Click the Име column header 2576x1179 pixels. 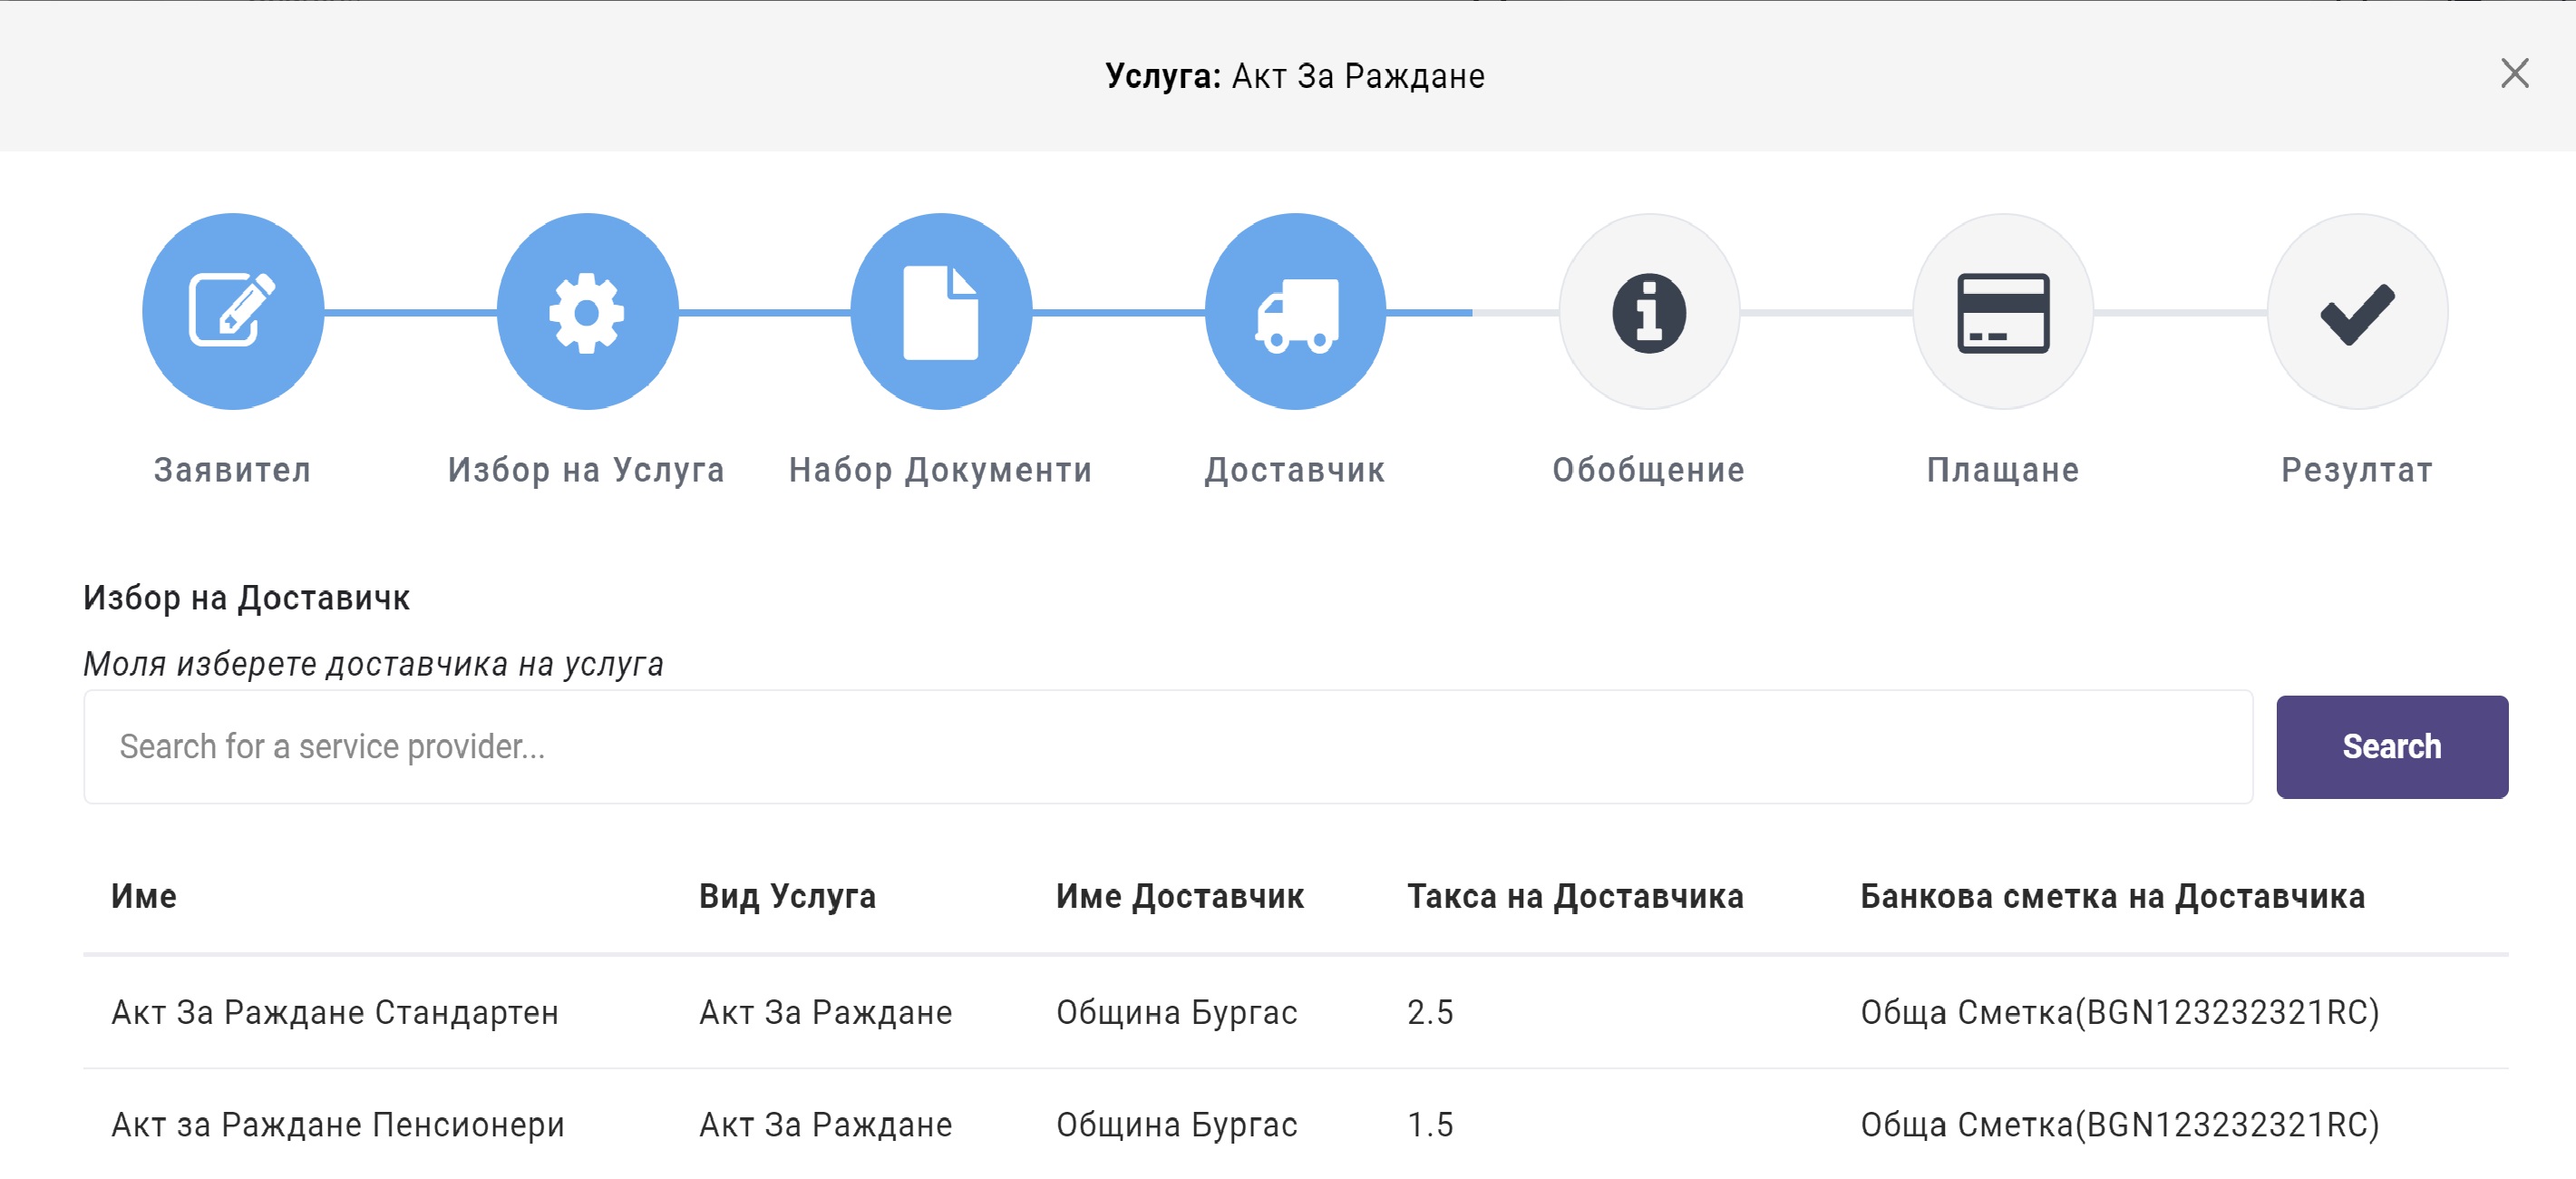tap(144, 895)
